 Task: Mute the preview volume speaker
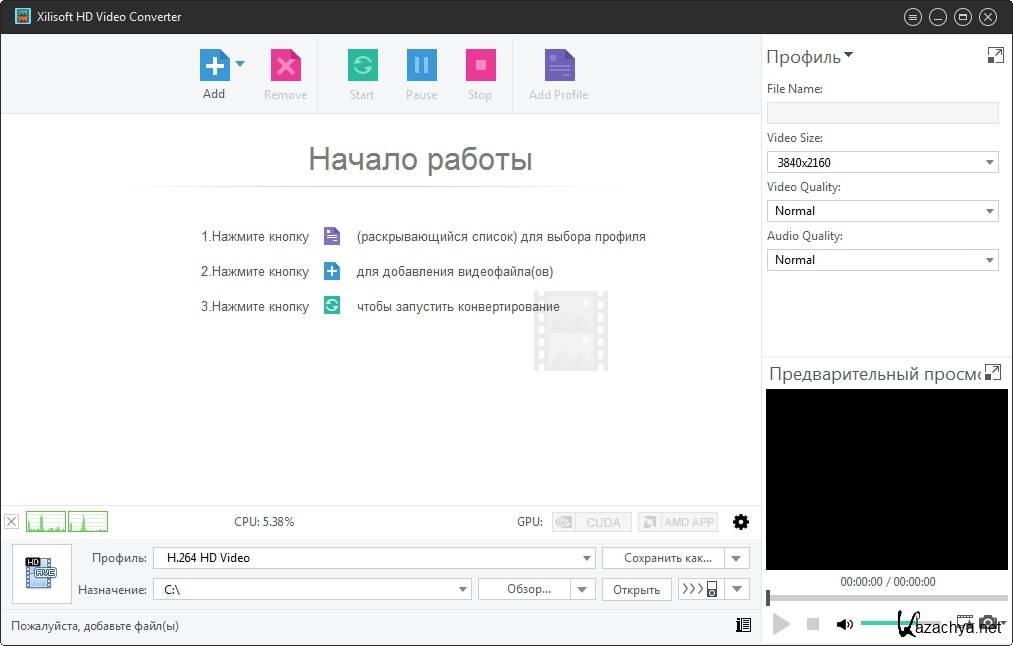pos(845,624)
